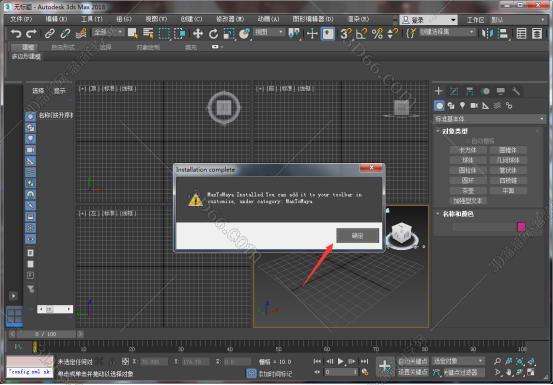Viewport: 553px width, 385px height.
Task: Open the Tools (T) menu
Action: click(x=92, y=19)
